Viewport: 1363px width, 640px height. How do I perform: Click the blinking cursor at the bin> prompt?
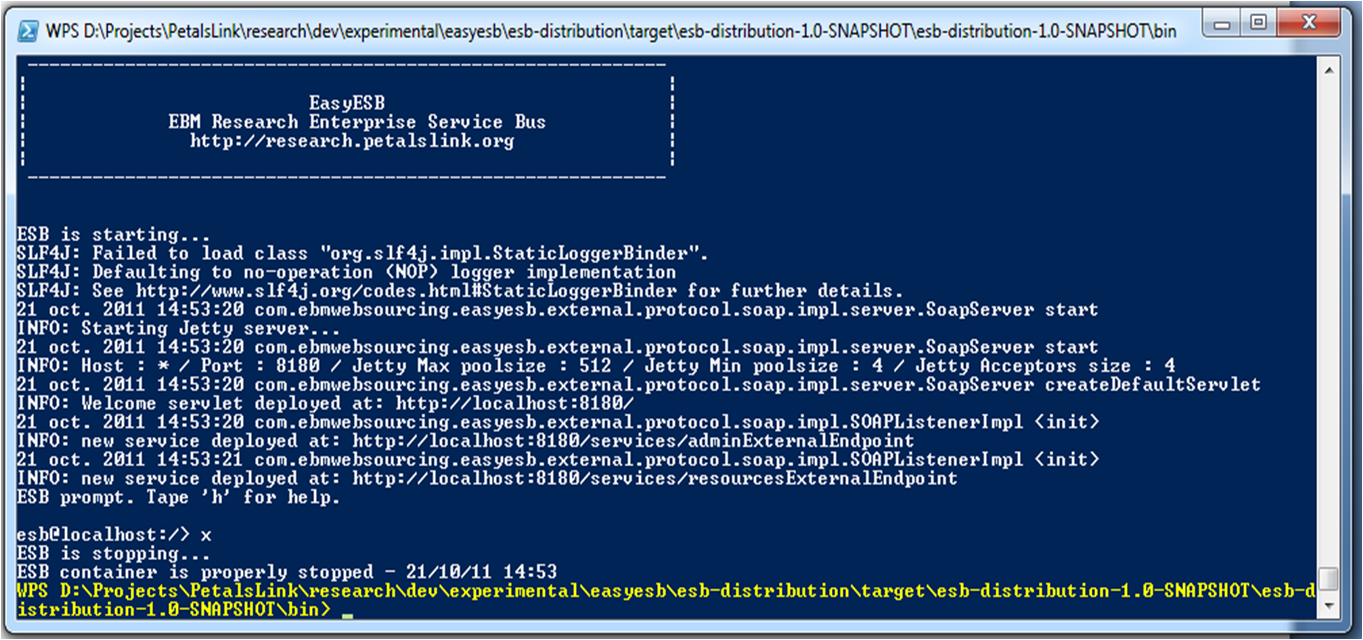click(347, 616)
